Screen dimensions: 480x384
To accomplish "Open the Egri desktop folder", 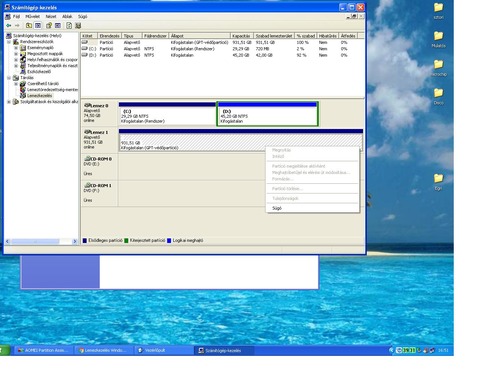I will [x=438, y=182].
